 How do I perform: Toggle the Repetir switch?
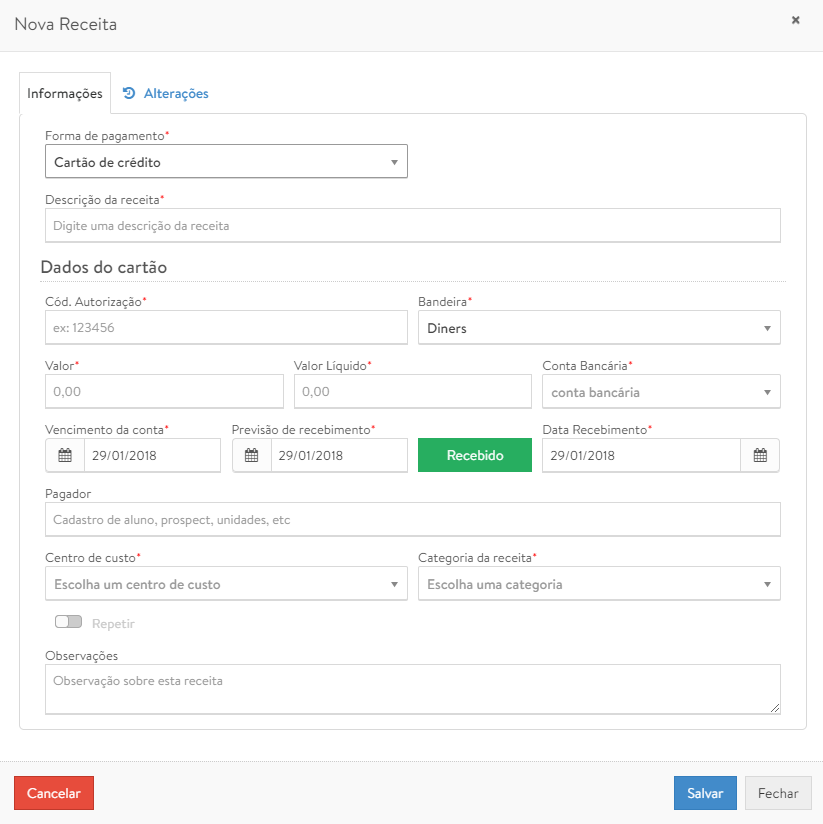(69, 622)
